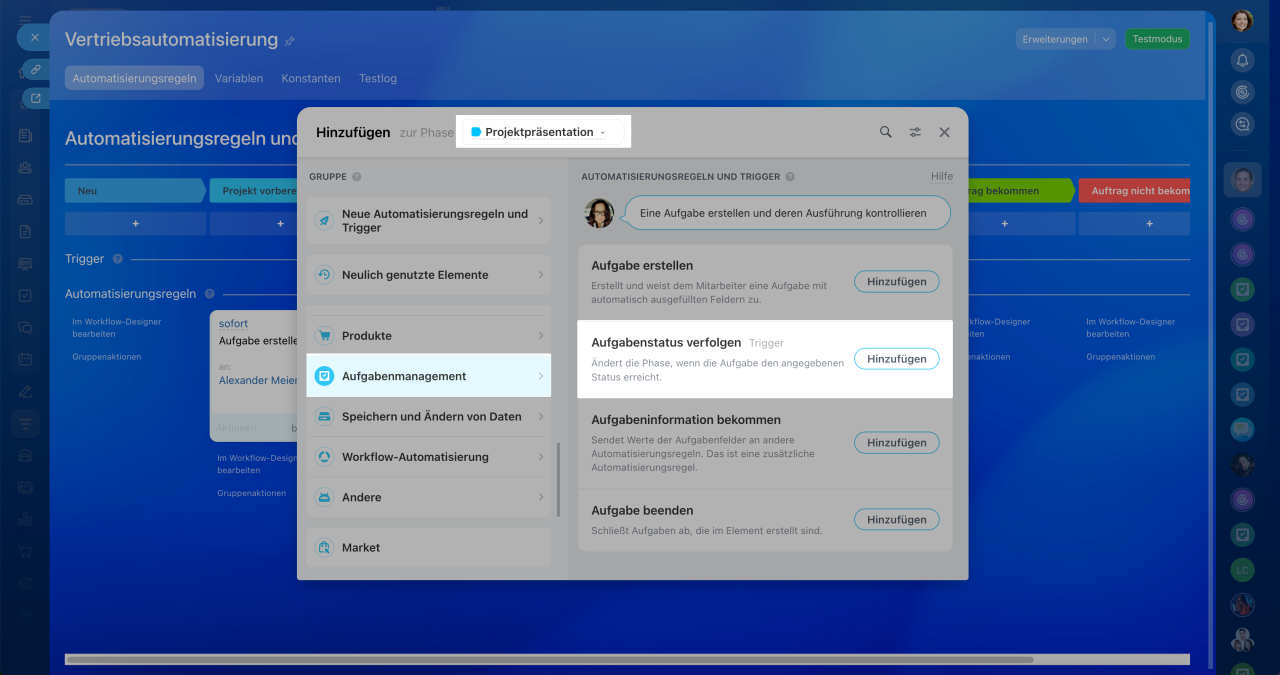This screenshot has width=1280, height=675.
Task: Switch to the Testlog tab
Action: point(378,78)
